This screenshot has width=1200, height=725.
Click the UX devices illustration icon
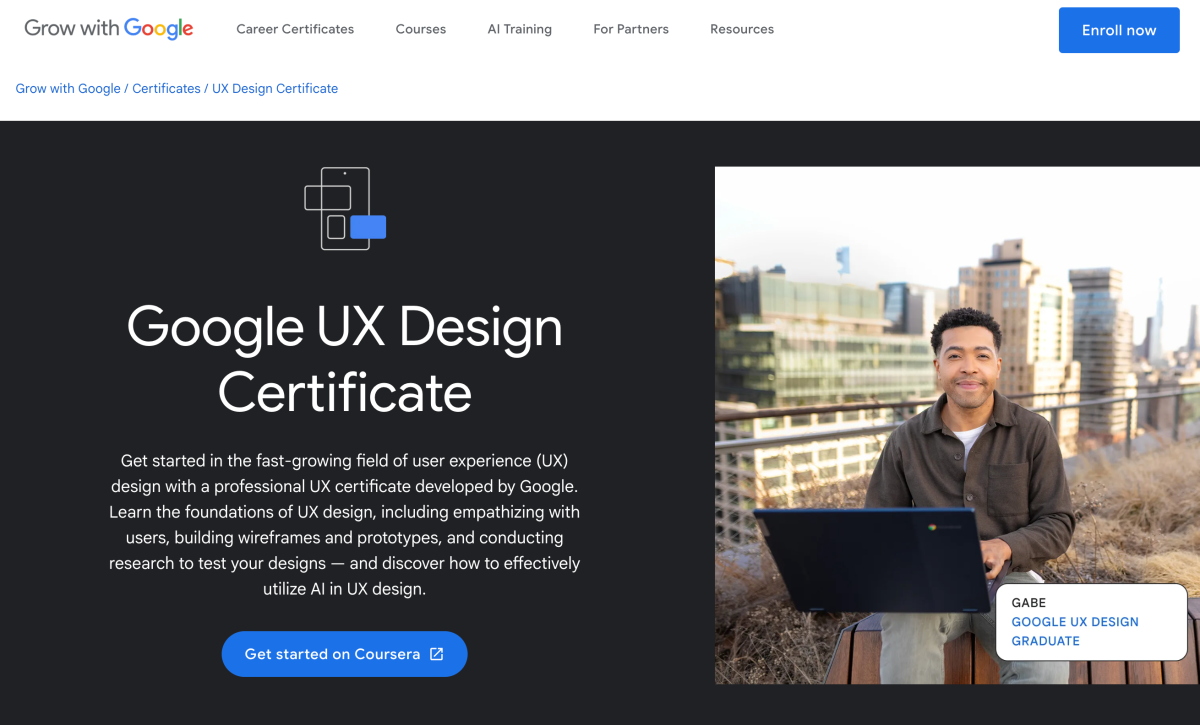point(345,209)
